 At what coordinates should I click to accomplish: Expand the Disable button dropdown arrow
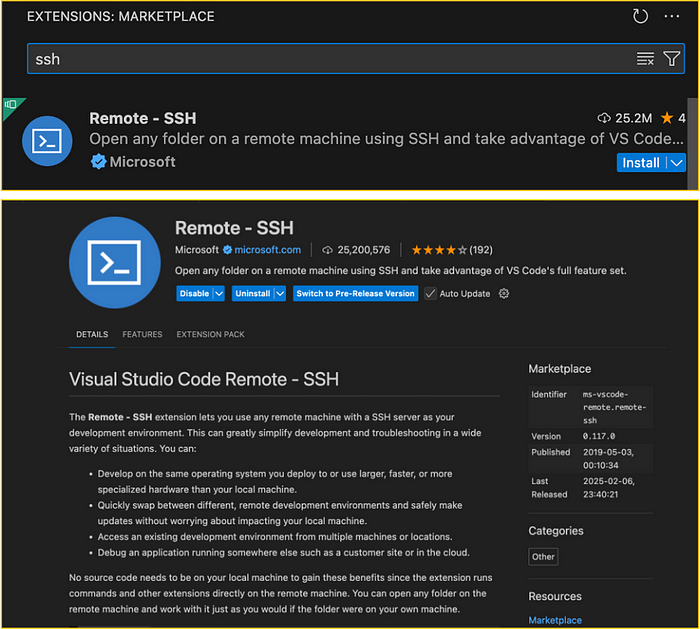pos(219,294)
